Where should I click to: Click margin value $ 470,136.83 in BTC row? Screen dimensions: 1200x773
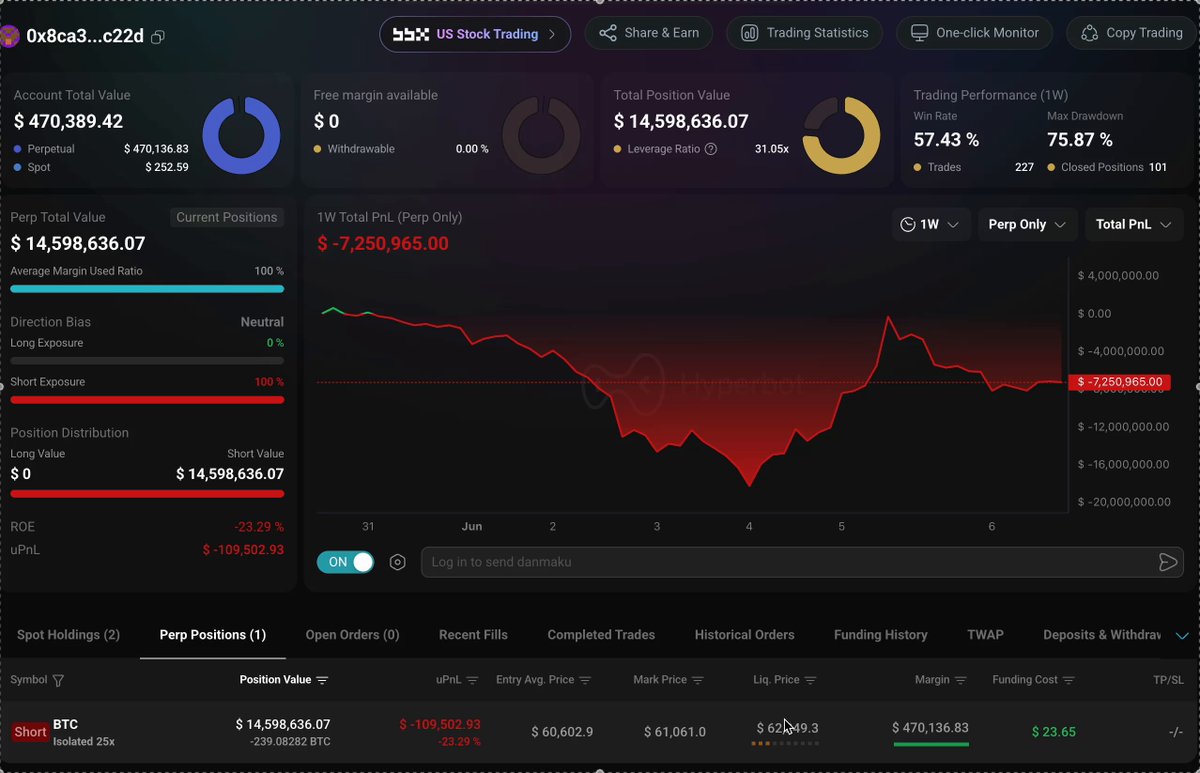coord(931,728)
